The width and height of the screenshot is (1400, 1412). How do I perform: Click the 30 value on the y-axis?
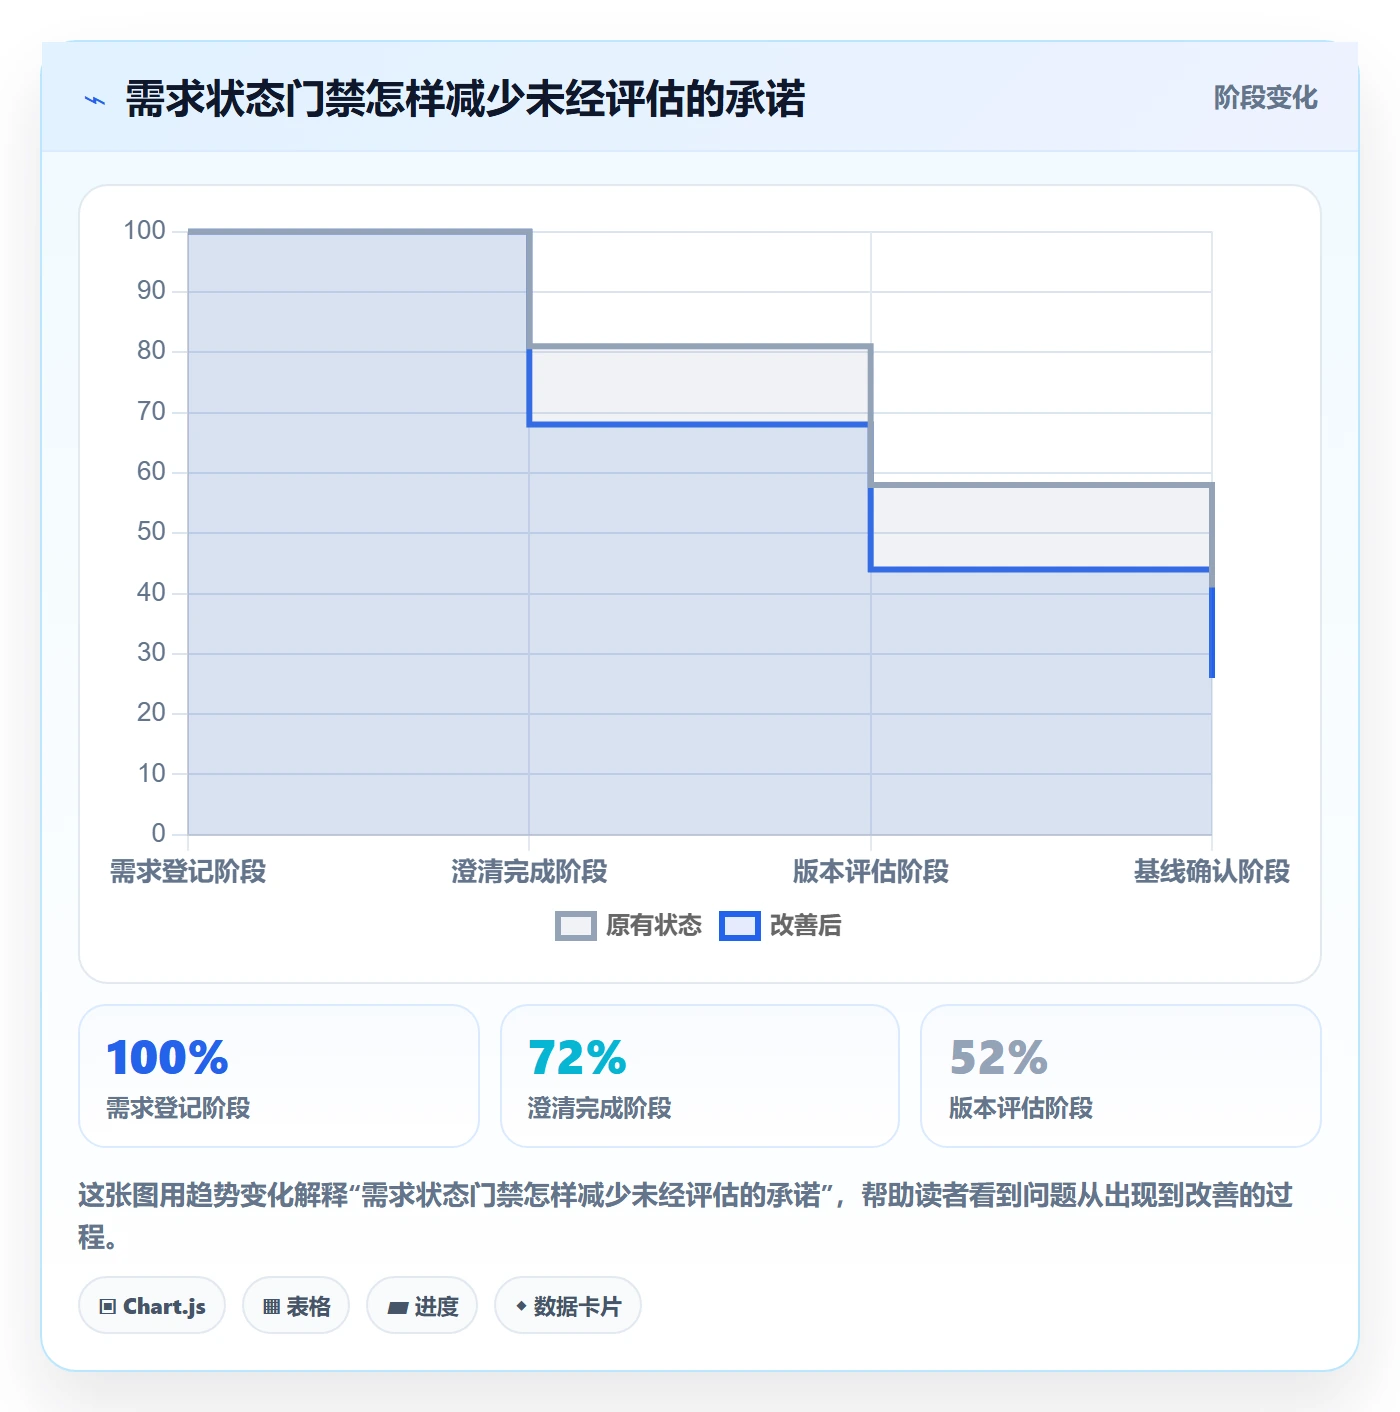tap(151, 653)
